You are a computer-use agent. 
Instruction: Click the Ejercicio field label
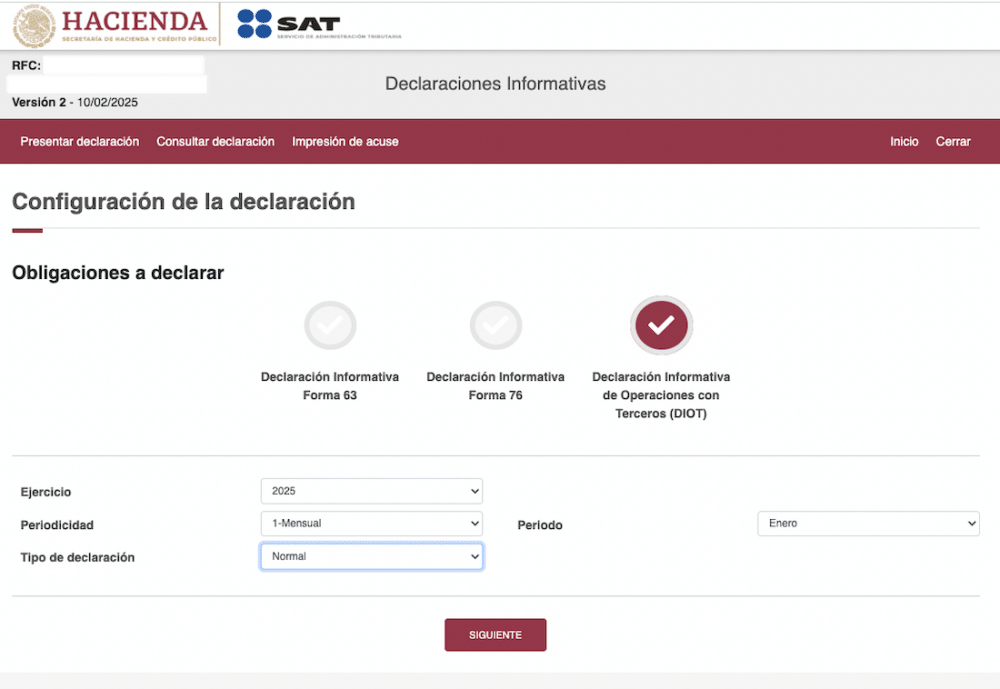pyautogui.click(x=46, y=492)
